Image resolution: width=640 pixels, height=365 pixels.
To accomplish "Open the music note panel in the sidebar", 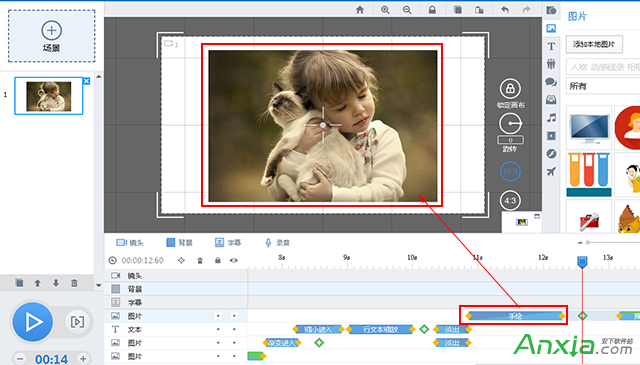I will 551,118.
